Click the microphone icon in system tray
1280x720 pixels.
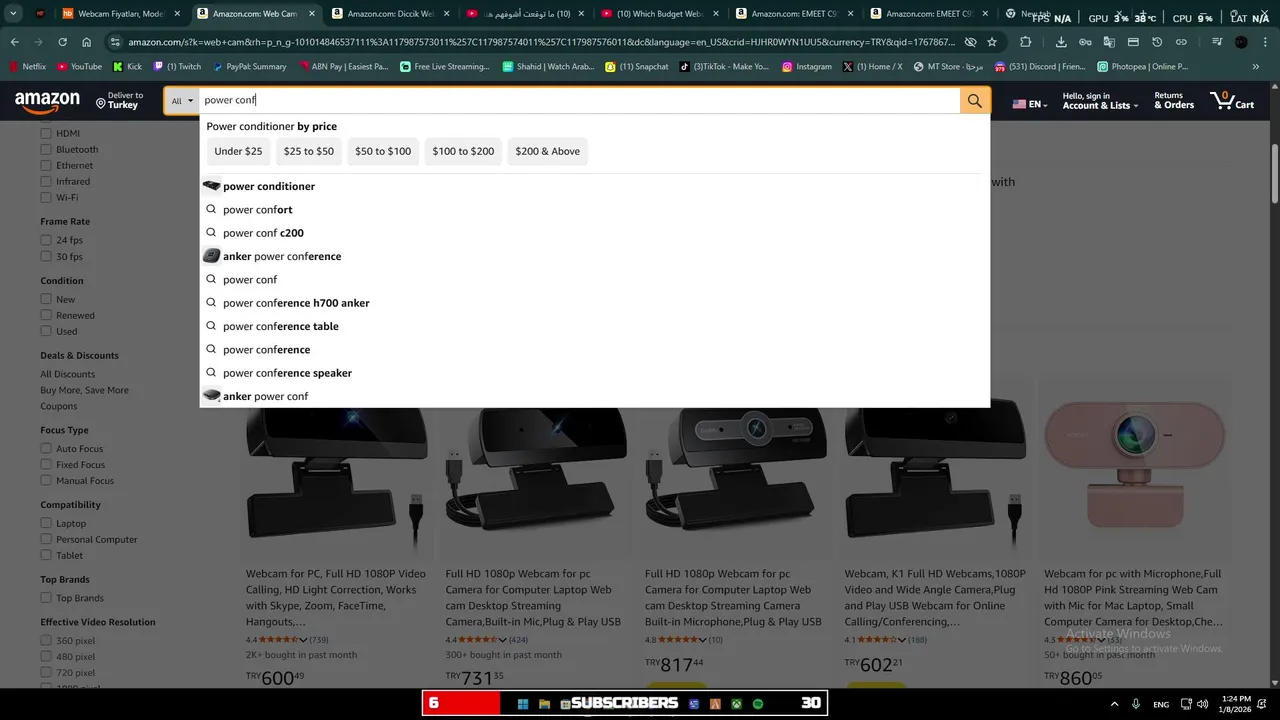(x=1135, y=704)
